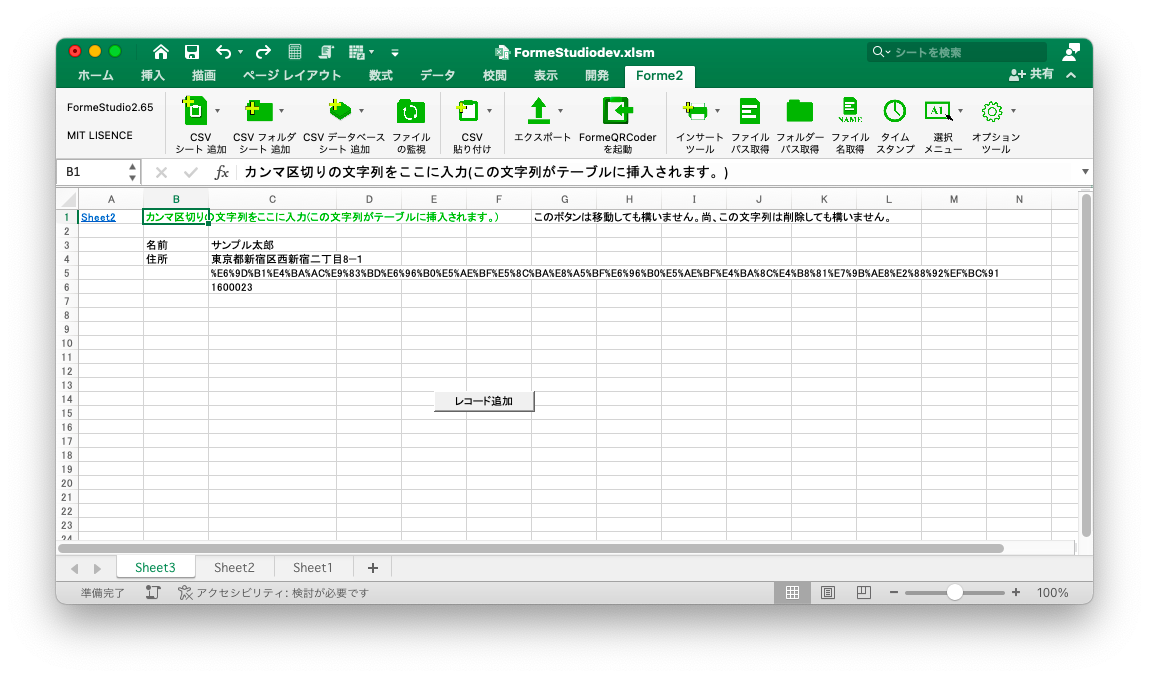Switch to page layout view in status bar

tap(827, 593)
